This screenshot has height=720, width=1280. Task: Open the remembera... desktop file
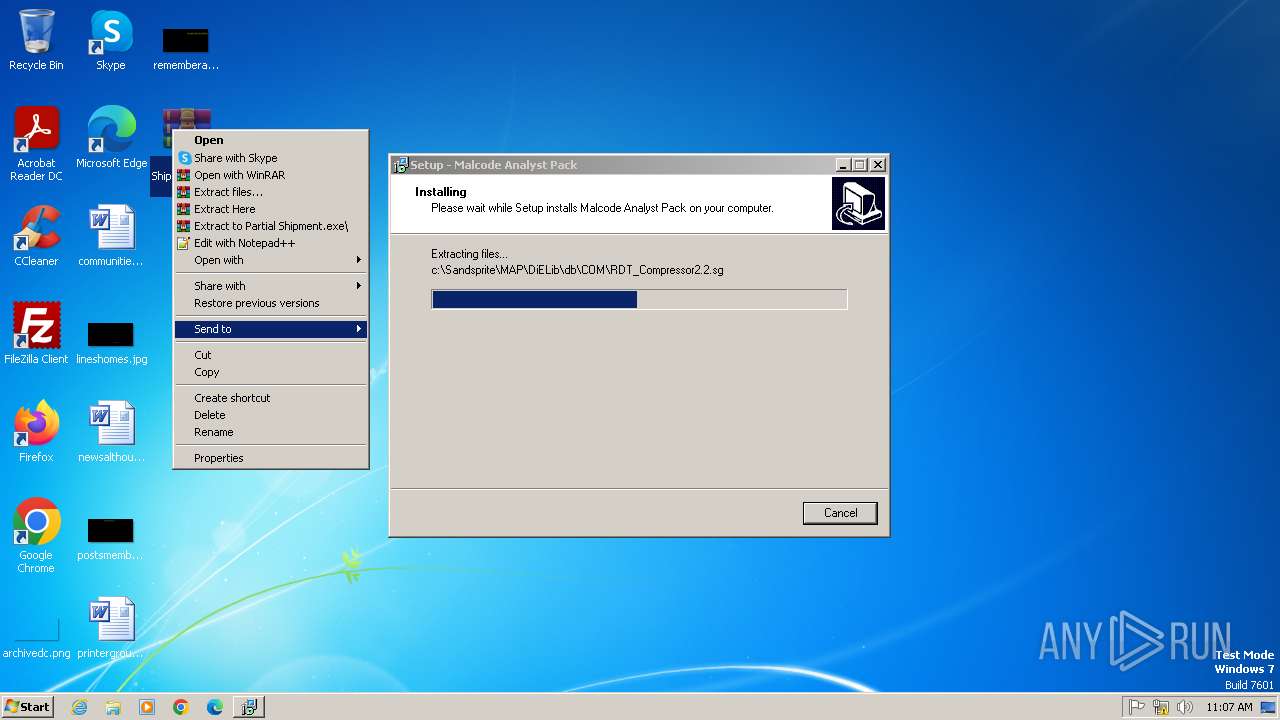pyautogui.click(x=186, y=48)
